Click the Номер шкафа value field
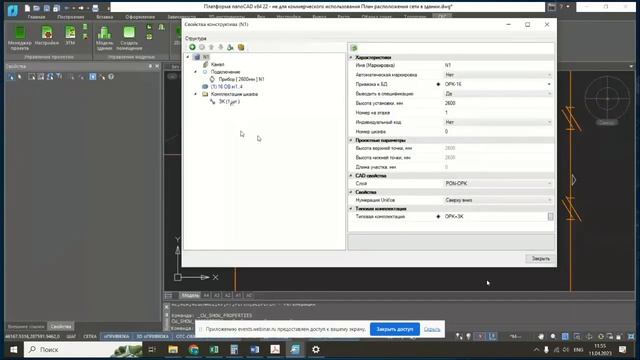 click(498, 132)
